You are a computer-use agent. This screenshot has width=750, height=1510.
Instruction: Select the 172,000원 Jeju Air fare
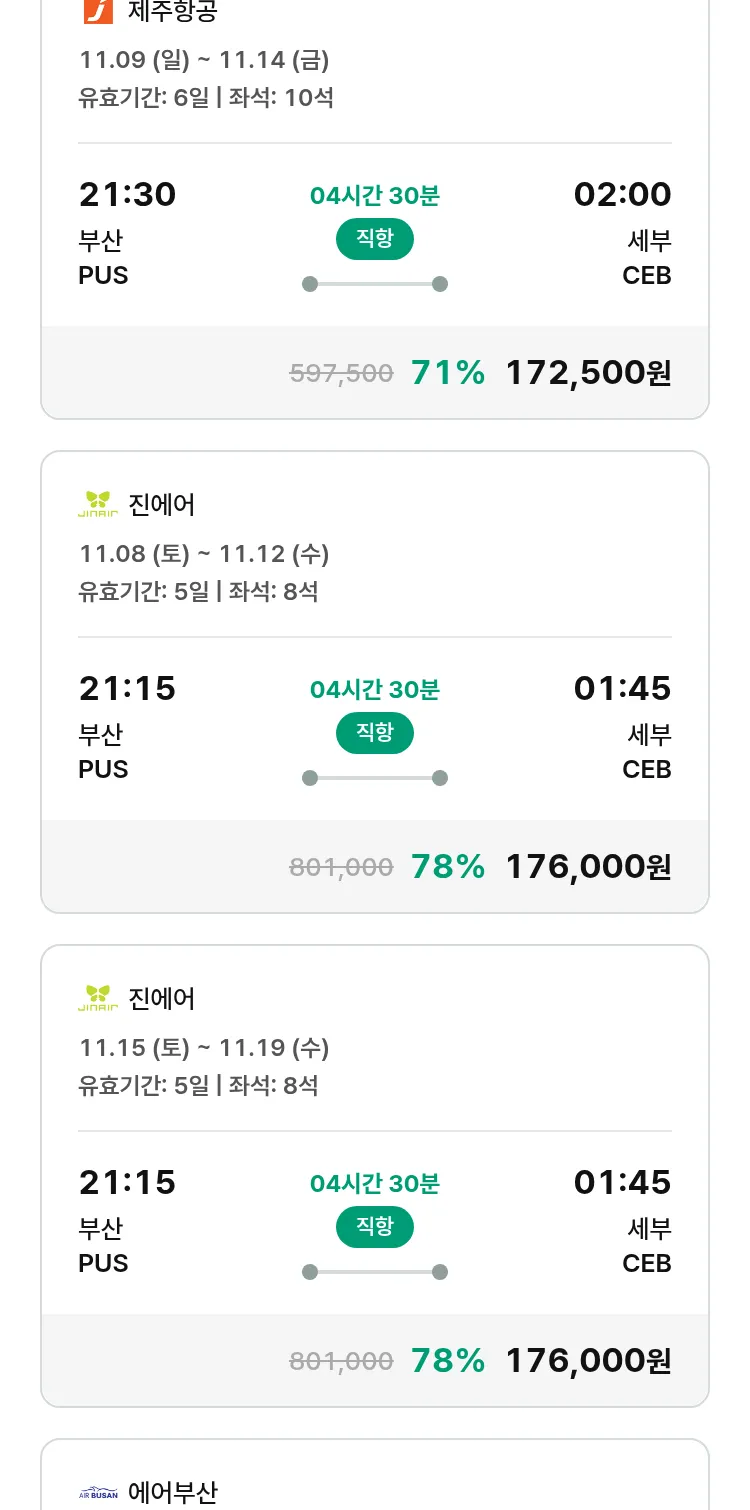(x=588, y=373)
